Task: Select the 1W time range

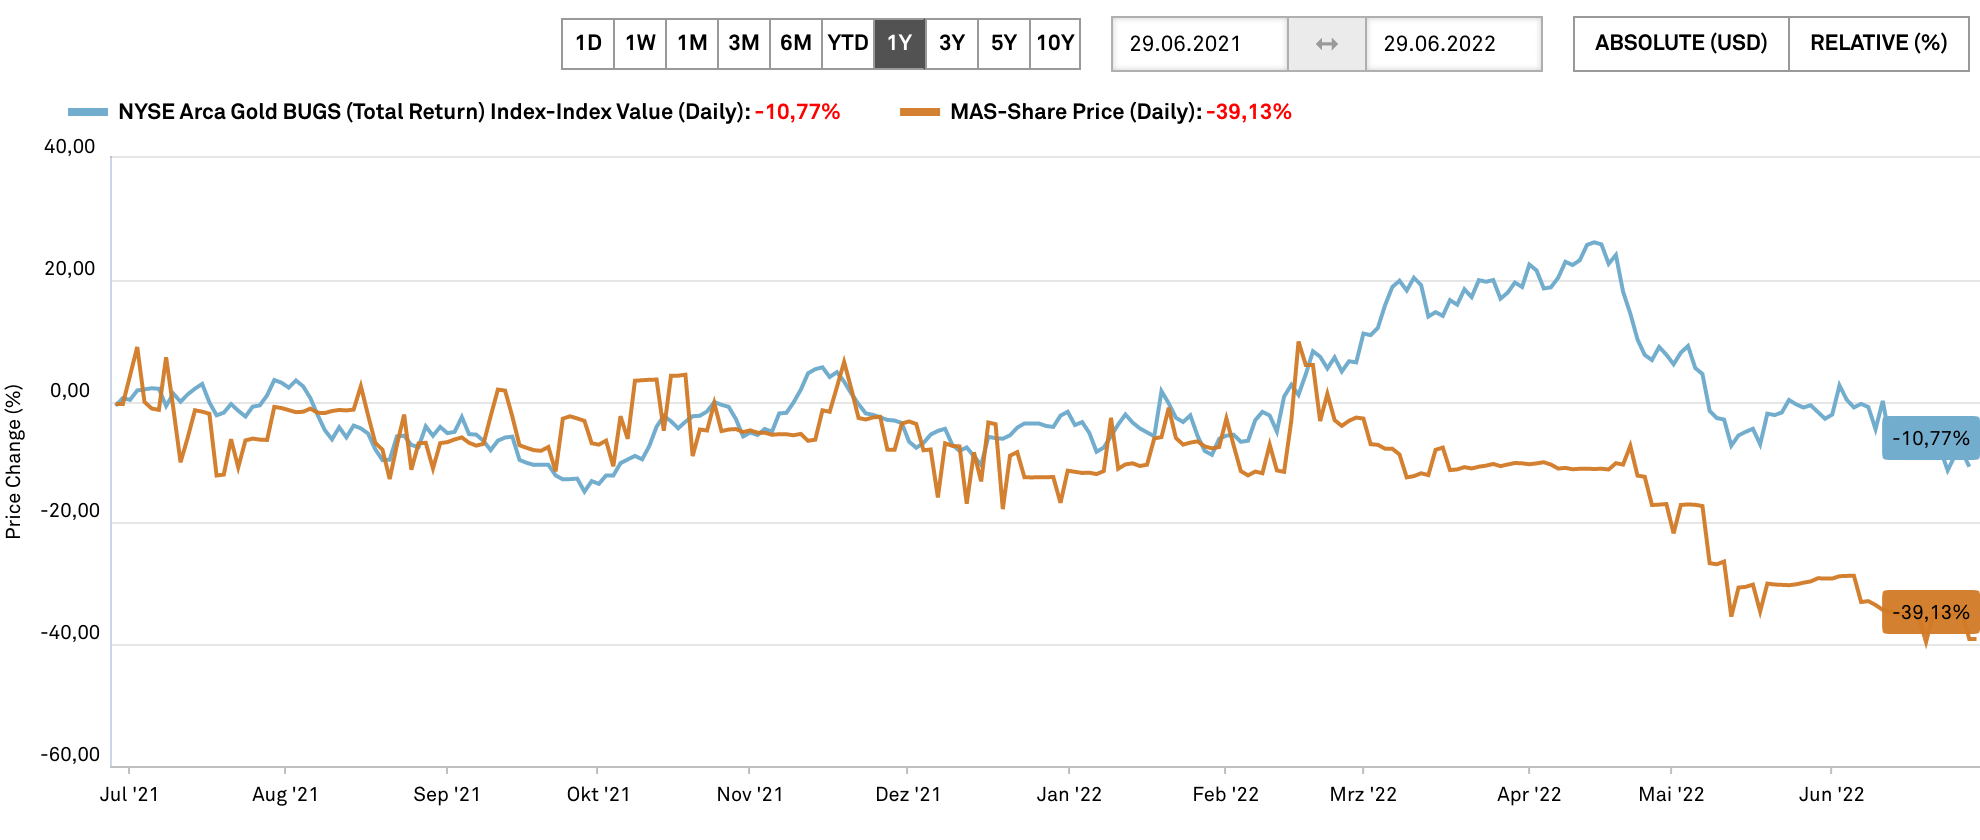Action: tap(640, 44)
